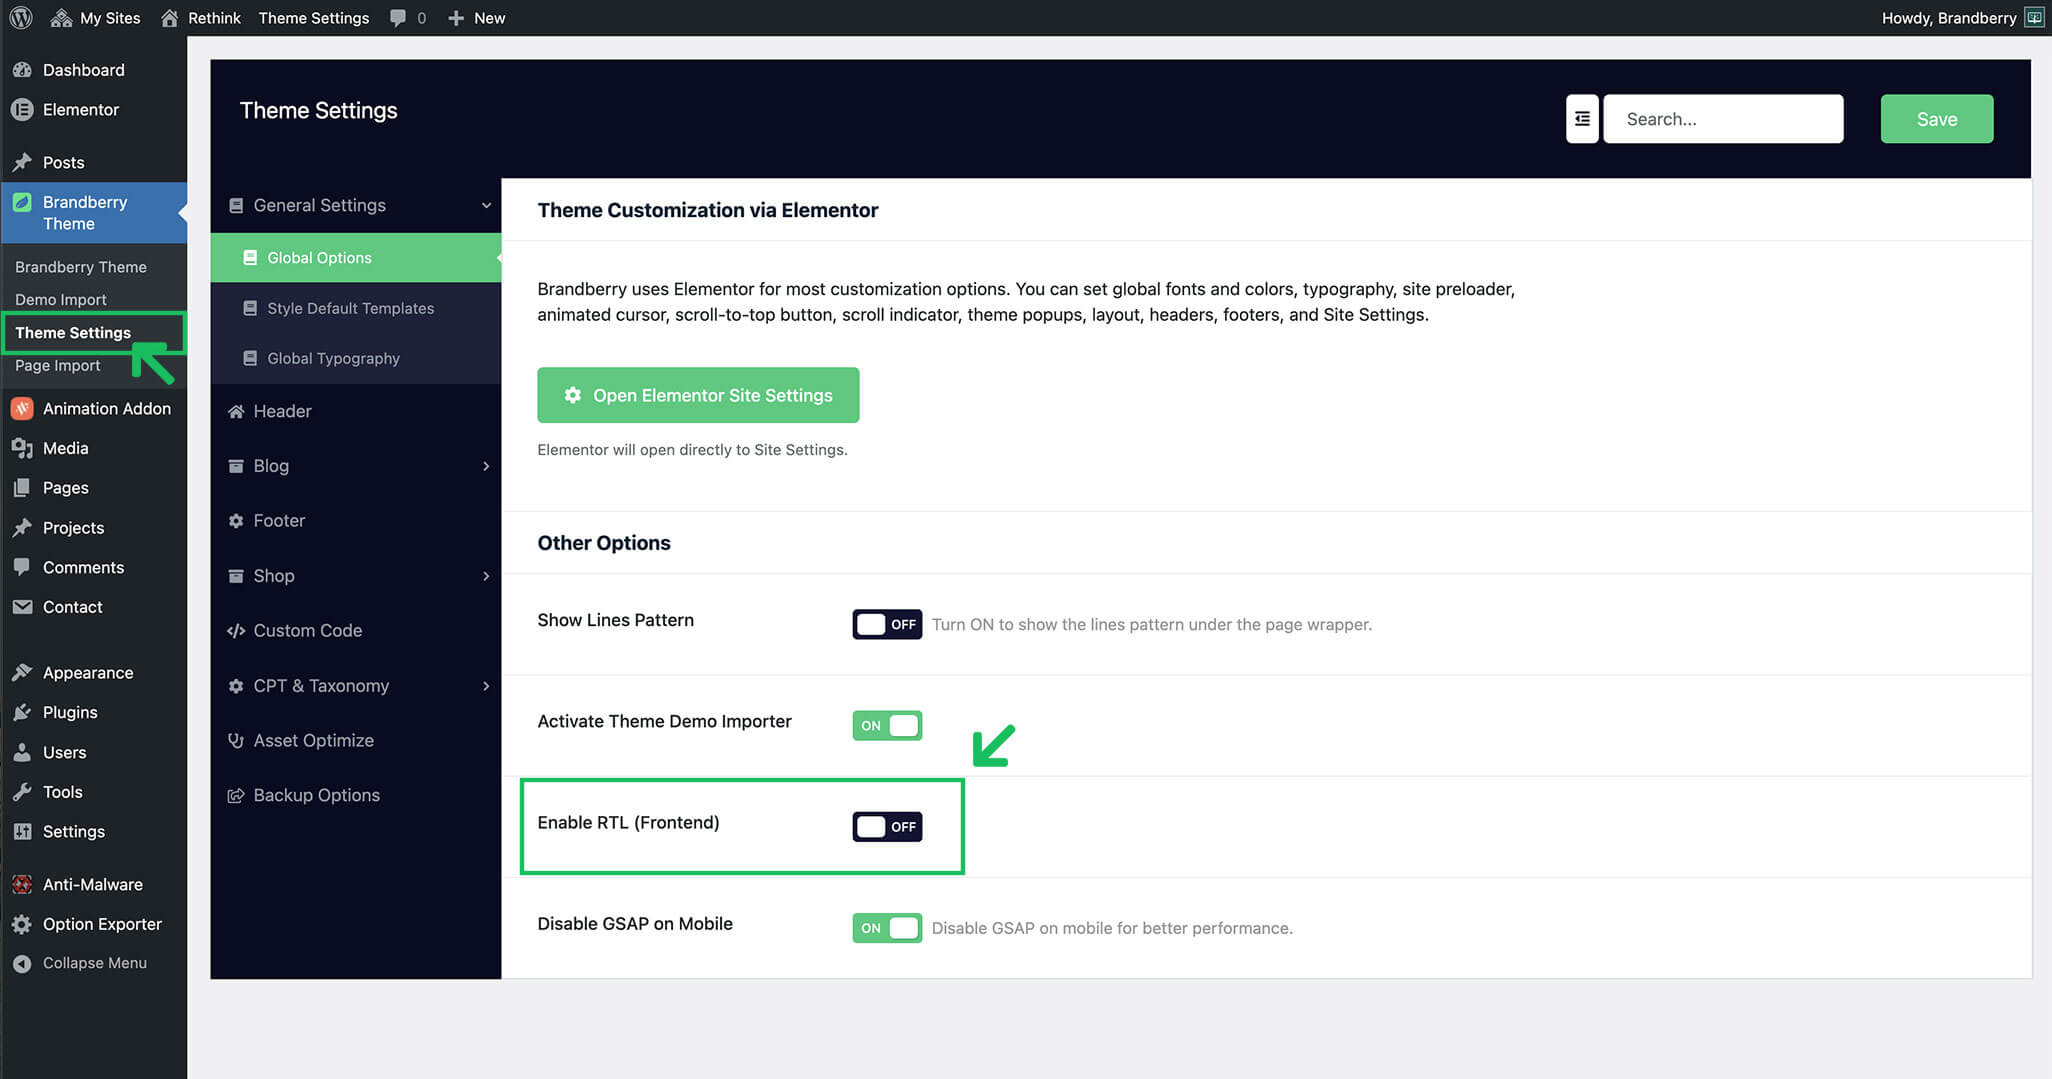Focus the Search settings field
Viewport: 2052px width, 1079px height.
(x=1723, y=119)
